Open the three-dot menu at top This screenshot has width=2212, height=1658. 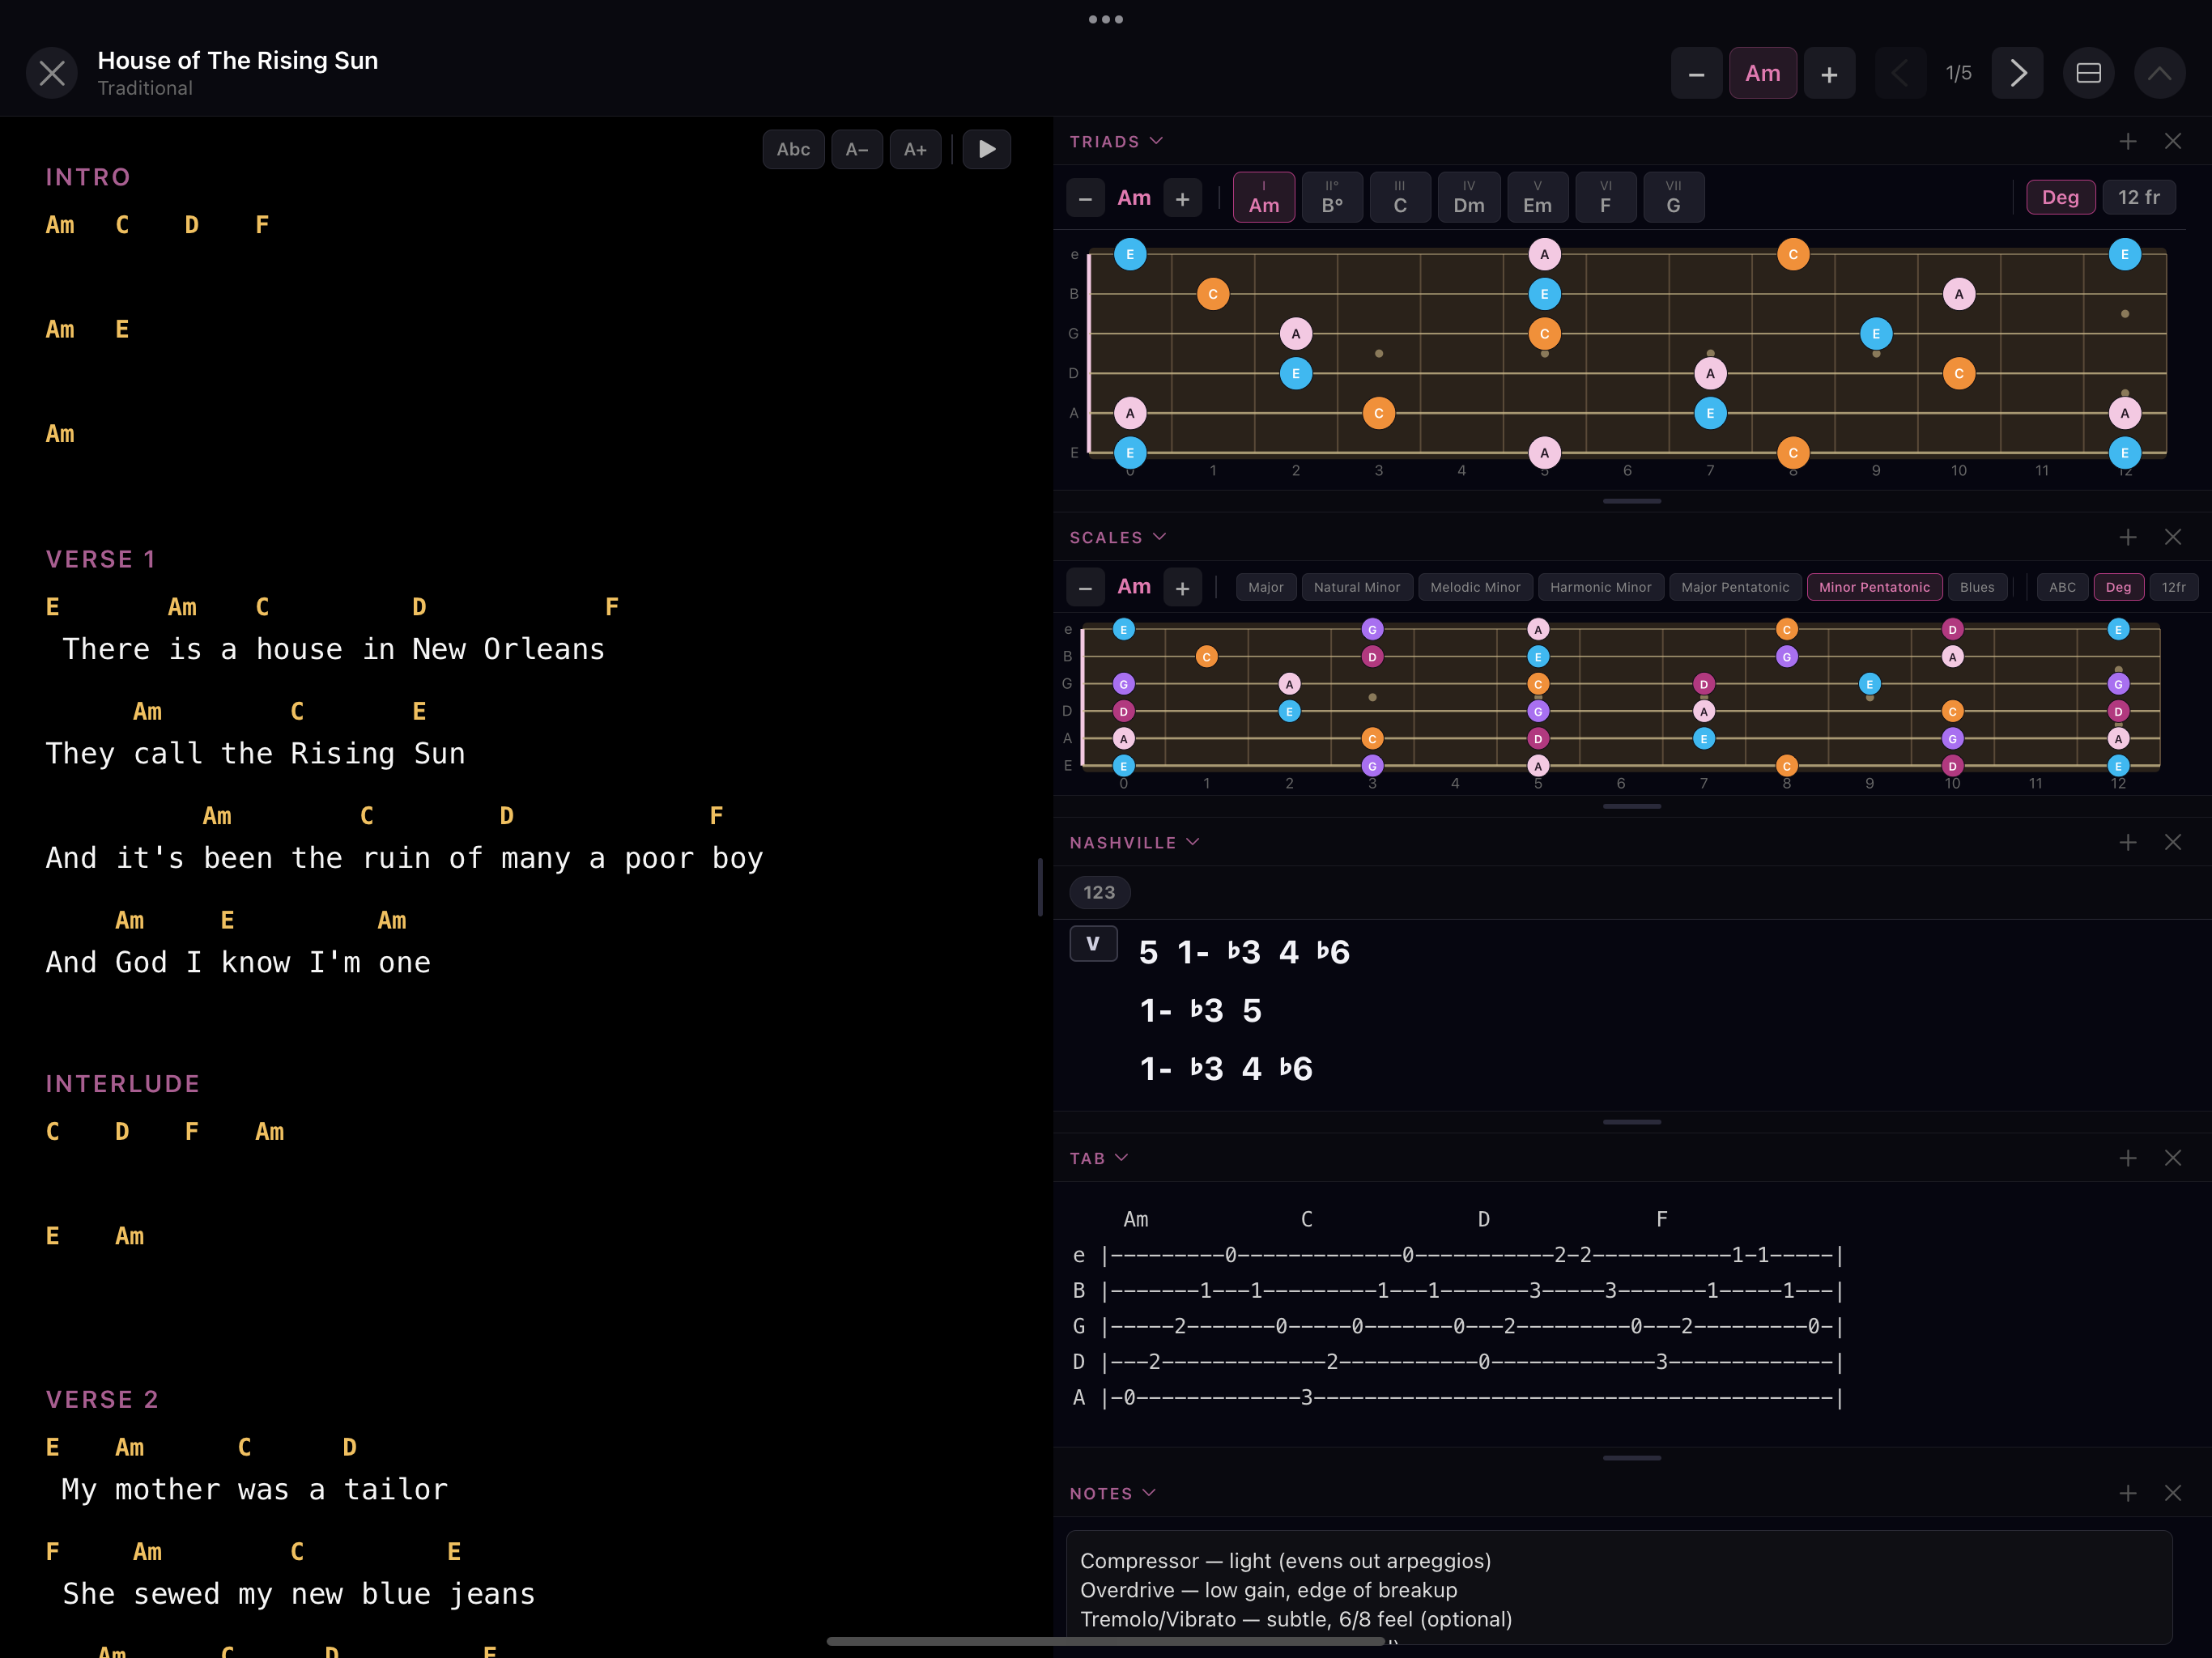(x=1106, y=19)
